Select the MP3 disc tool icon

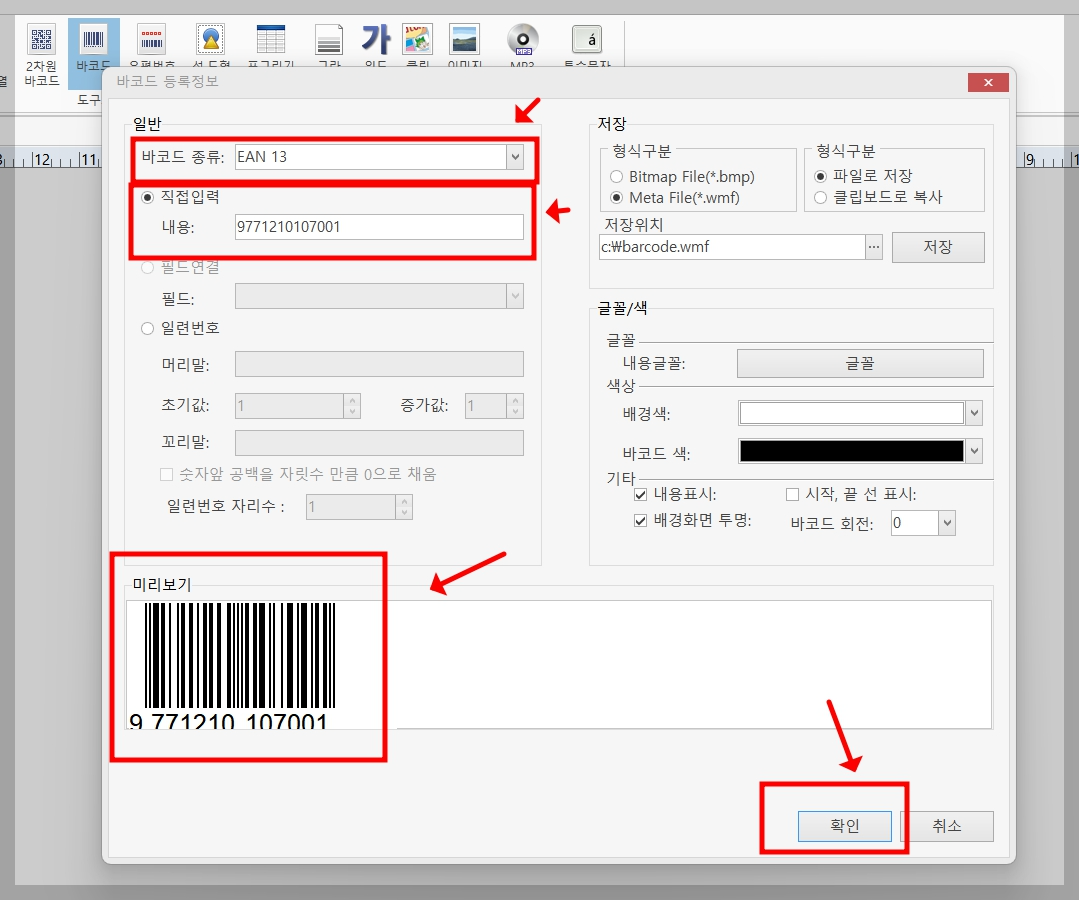pos(523,39)
